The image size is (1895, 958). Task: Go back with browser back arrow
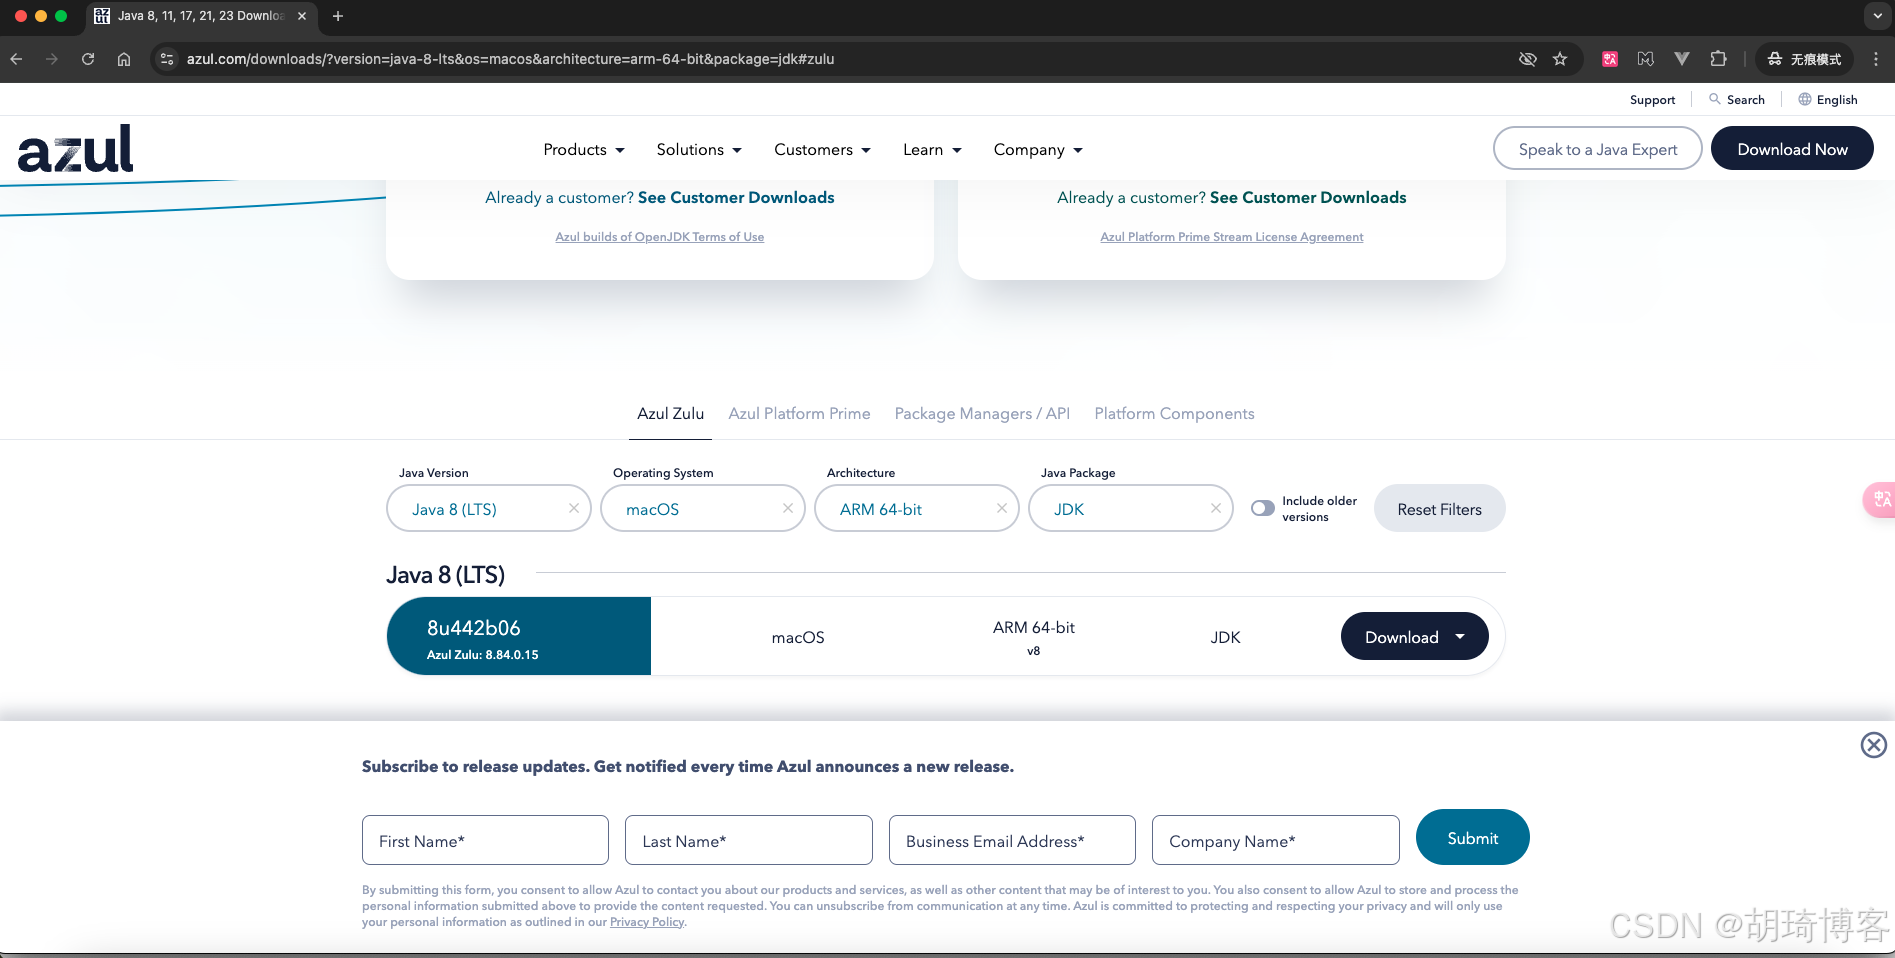[17, 59]
